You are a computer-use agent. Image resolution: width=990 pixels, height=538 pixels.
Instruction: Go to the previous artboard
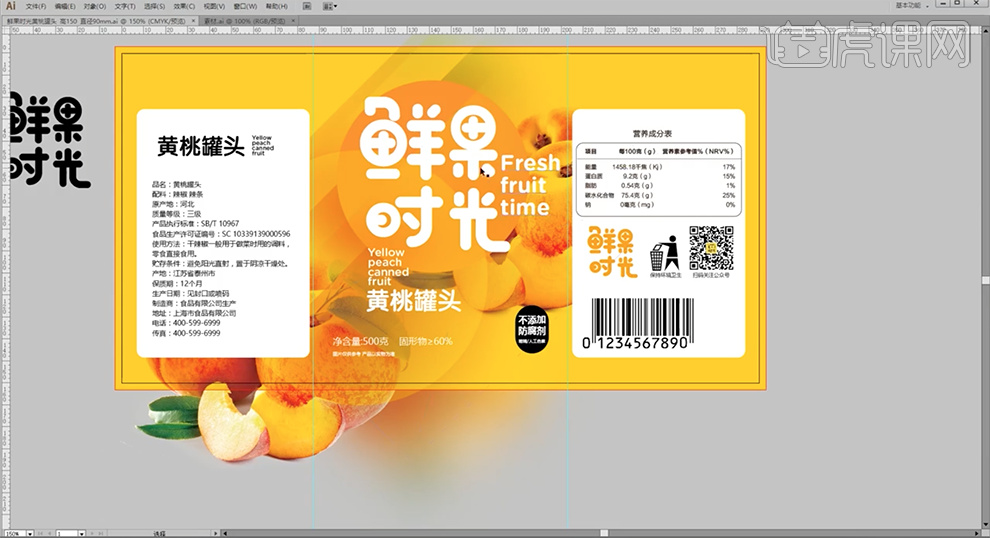tap(49, 534)
